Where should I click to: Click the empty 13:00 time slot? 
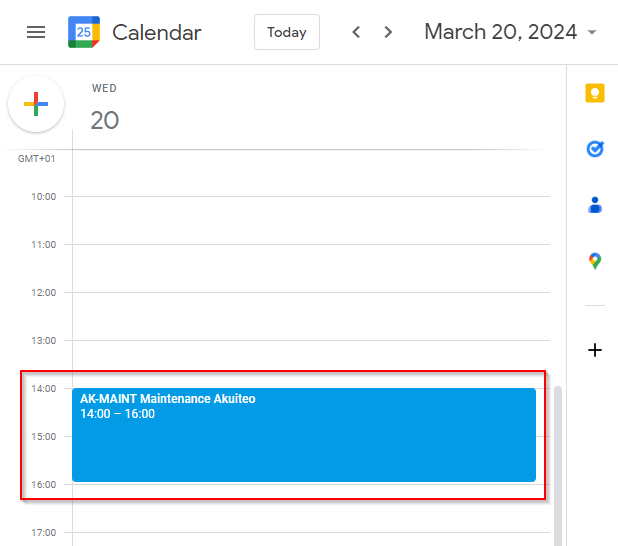[310, 364]
